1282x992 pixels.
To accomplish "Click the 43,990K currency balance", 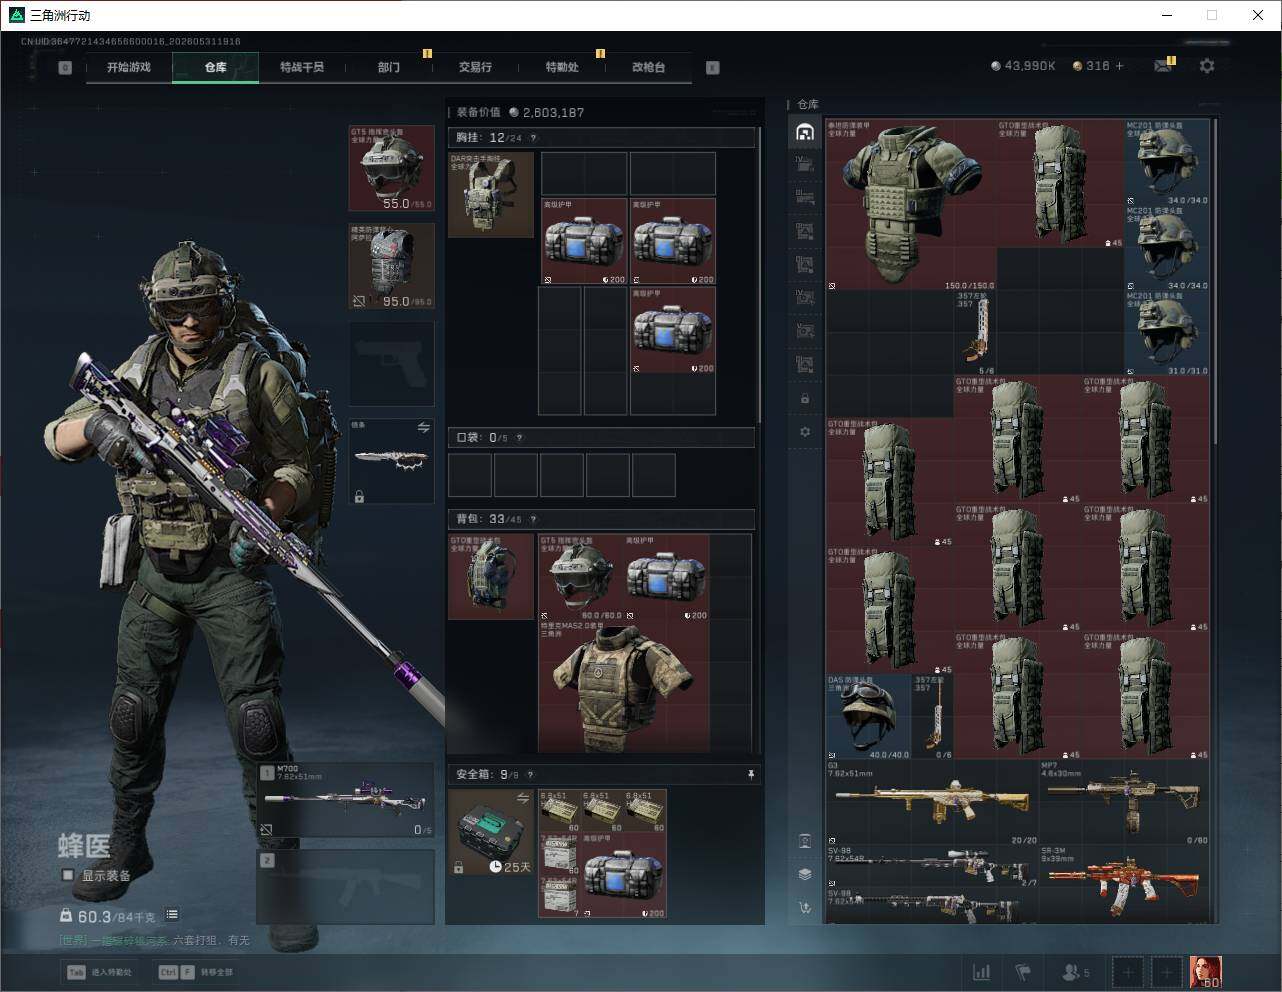I will 1023,66.
